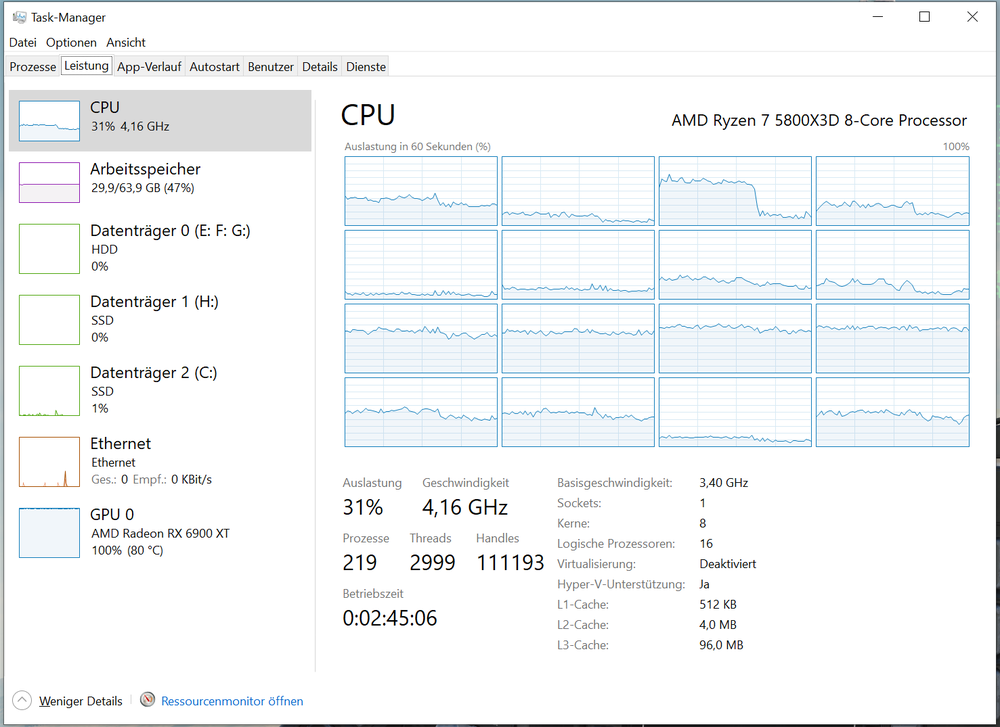The image size is (1000, 727).
Task: Select Datenträger 2 (C:) SSD graph icon
Action: [x=50, y=390]
